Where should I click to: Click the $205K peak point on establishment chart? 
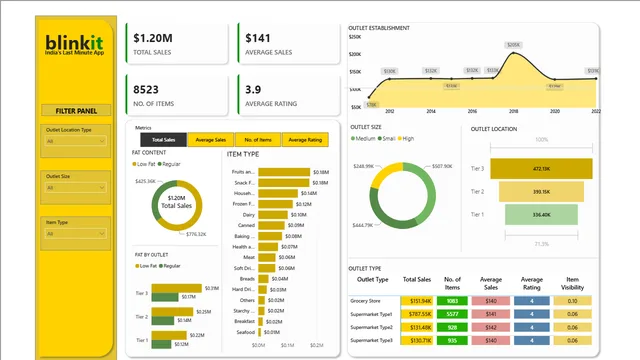513,53
